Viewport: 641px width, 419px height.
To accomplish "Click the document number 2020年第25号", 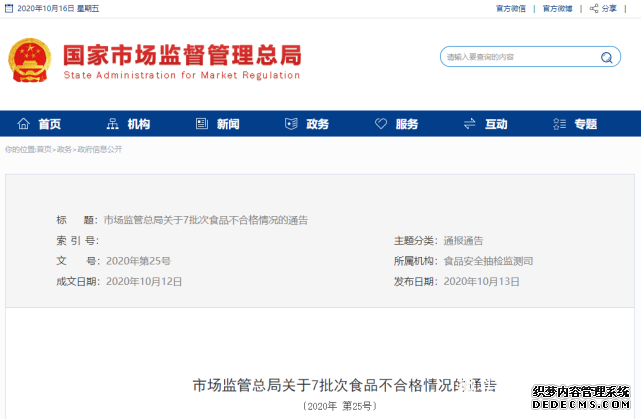I will [x=138, y=261].
